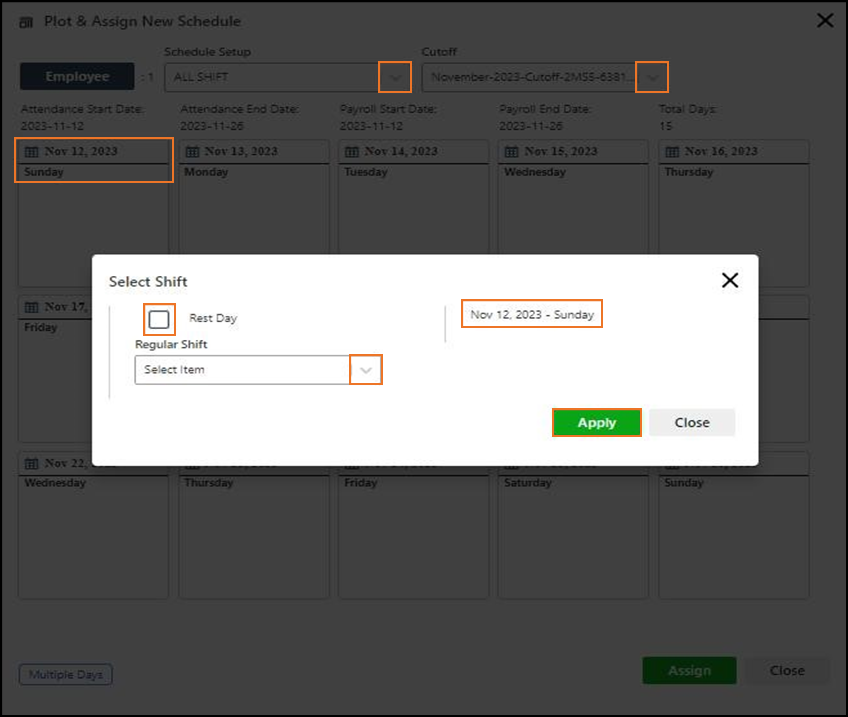Close the Plot & Assign New Schedule window

(825, 20)
